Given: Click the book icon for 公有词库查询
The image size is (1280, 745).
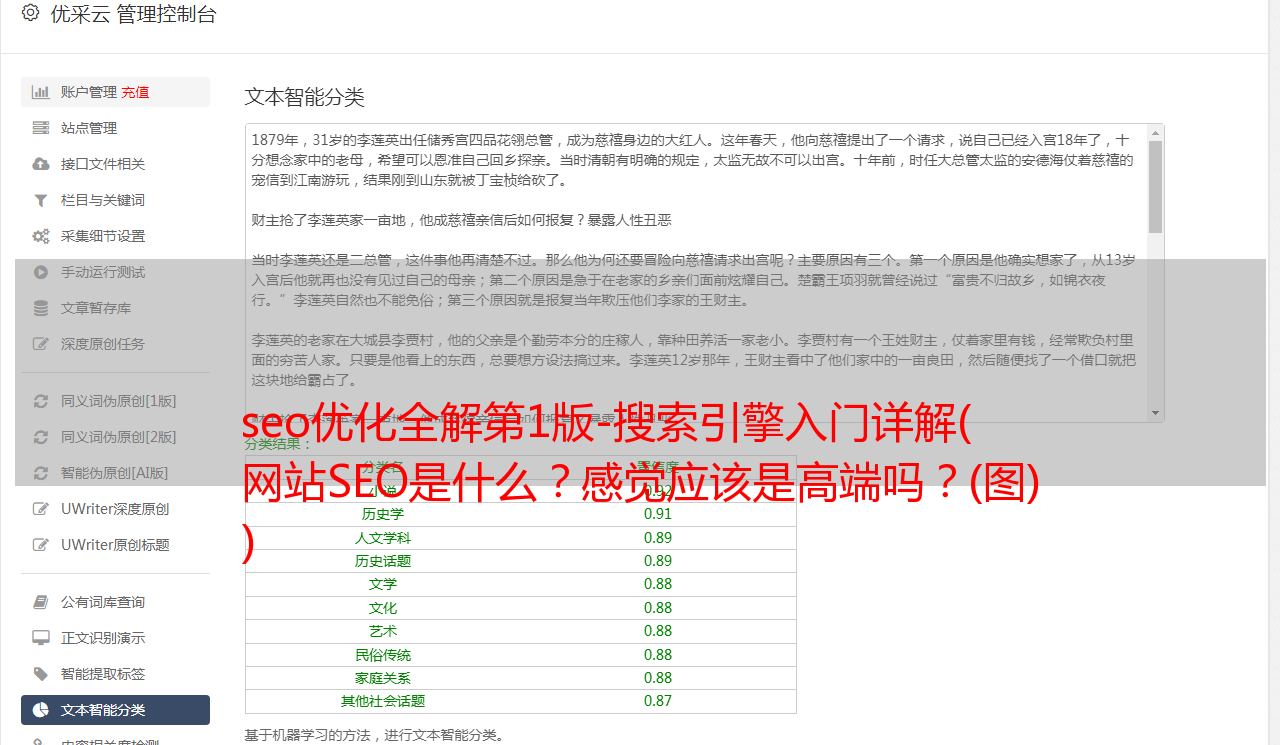Looking at the screenshot, I should 41,602.
